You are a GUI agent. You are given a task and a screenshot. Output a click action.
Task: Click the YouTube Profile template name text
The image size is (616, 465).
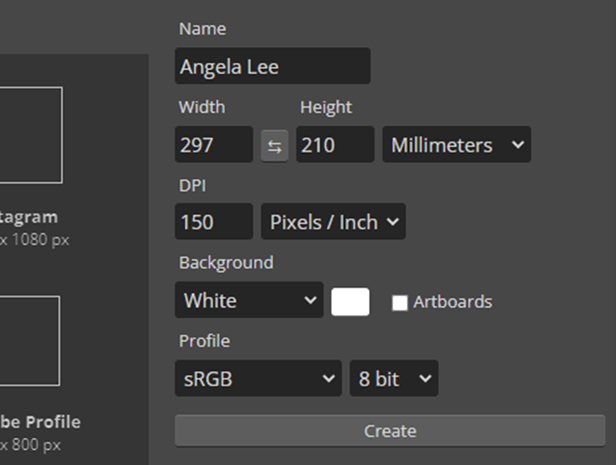(40, 422)
